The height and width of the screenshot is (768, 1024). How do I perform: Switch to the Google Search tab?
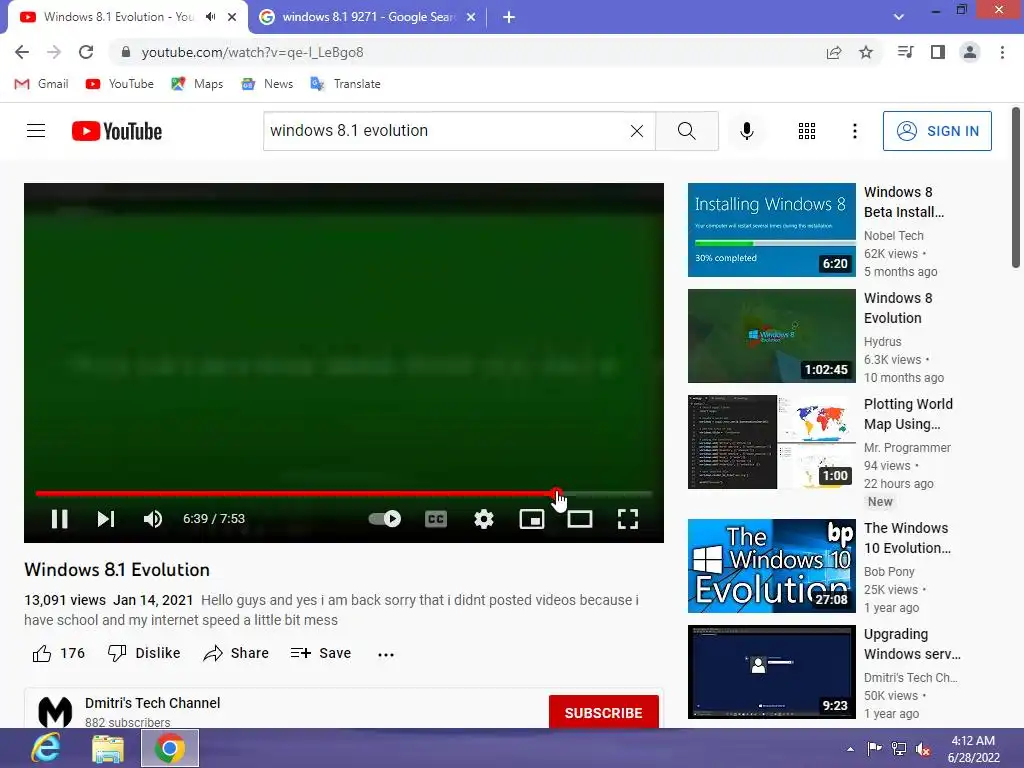pyautogui.click(x=366, y=17)
